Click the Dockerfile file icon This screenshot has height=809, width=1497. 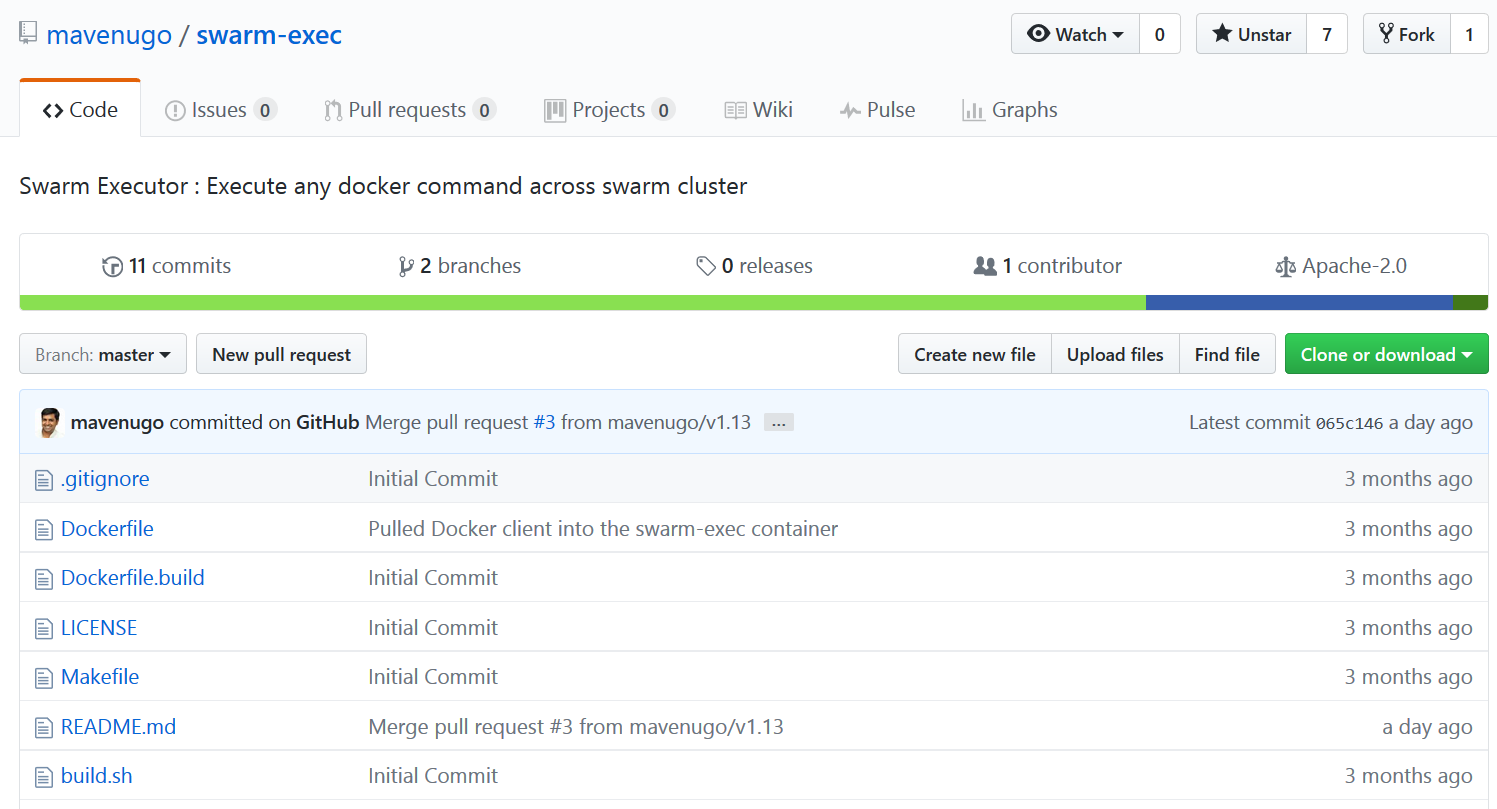[x=44, y=529]
